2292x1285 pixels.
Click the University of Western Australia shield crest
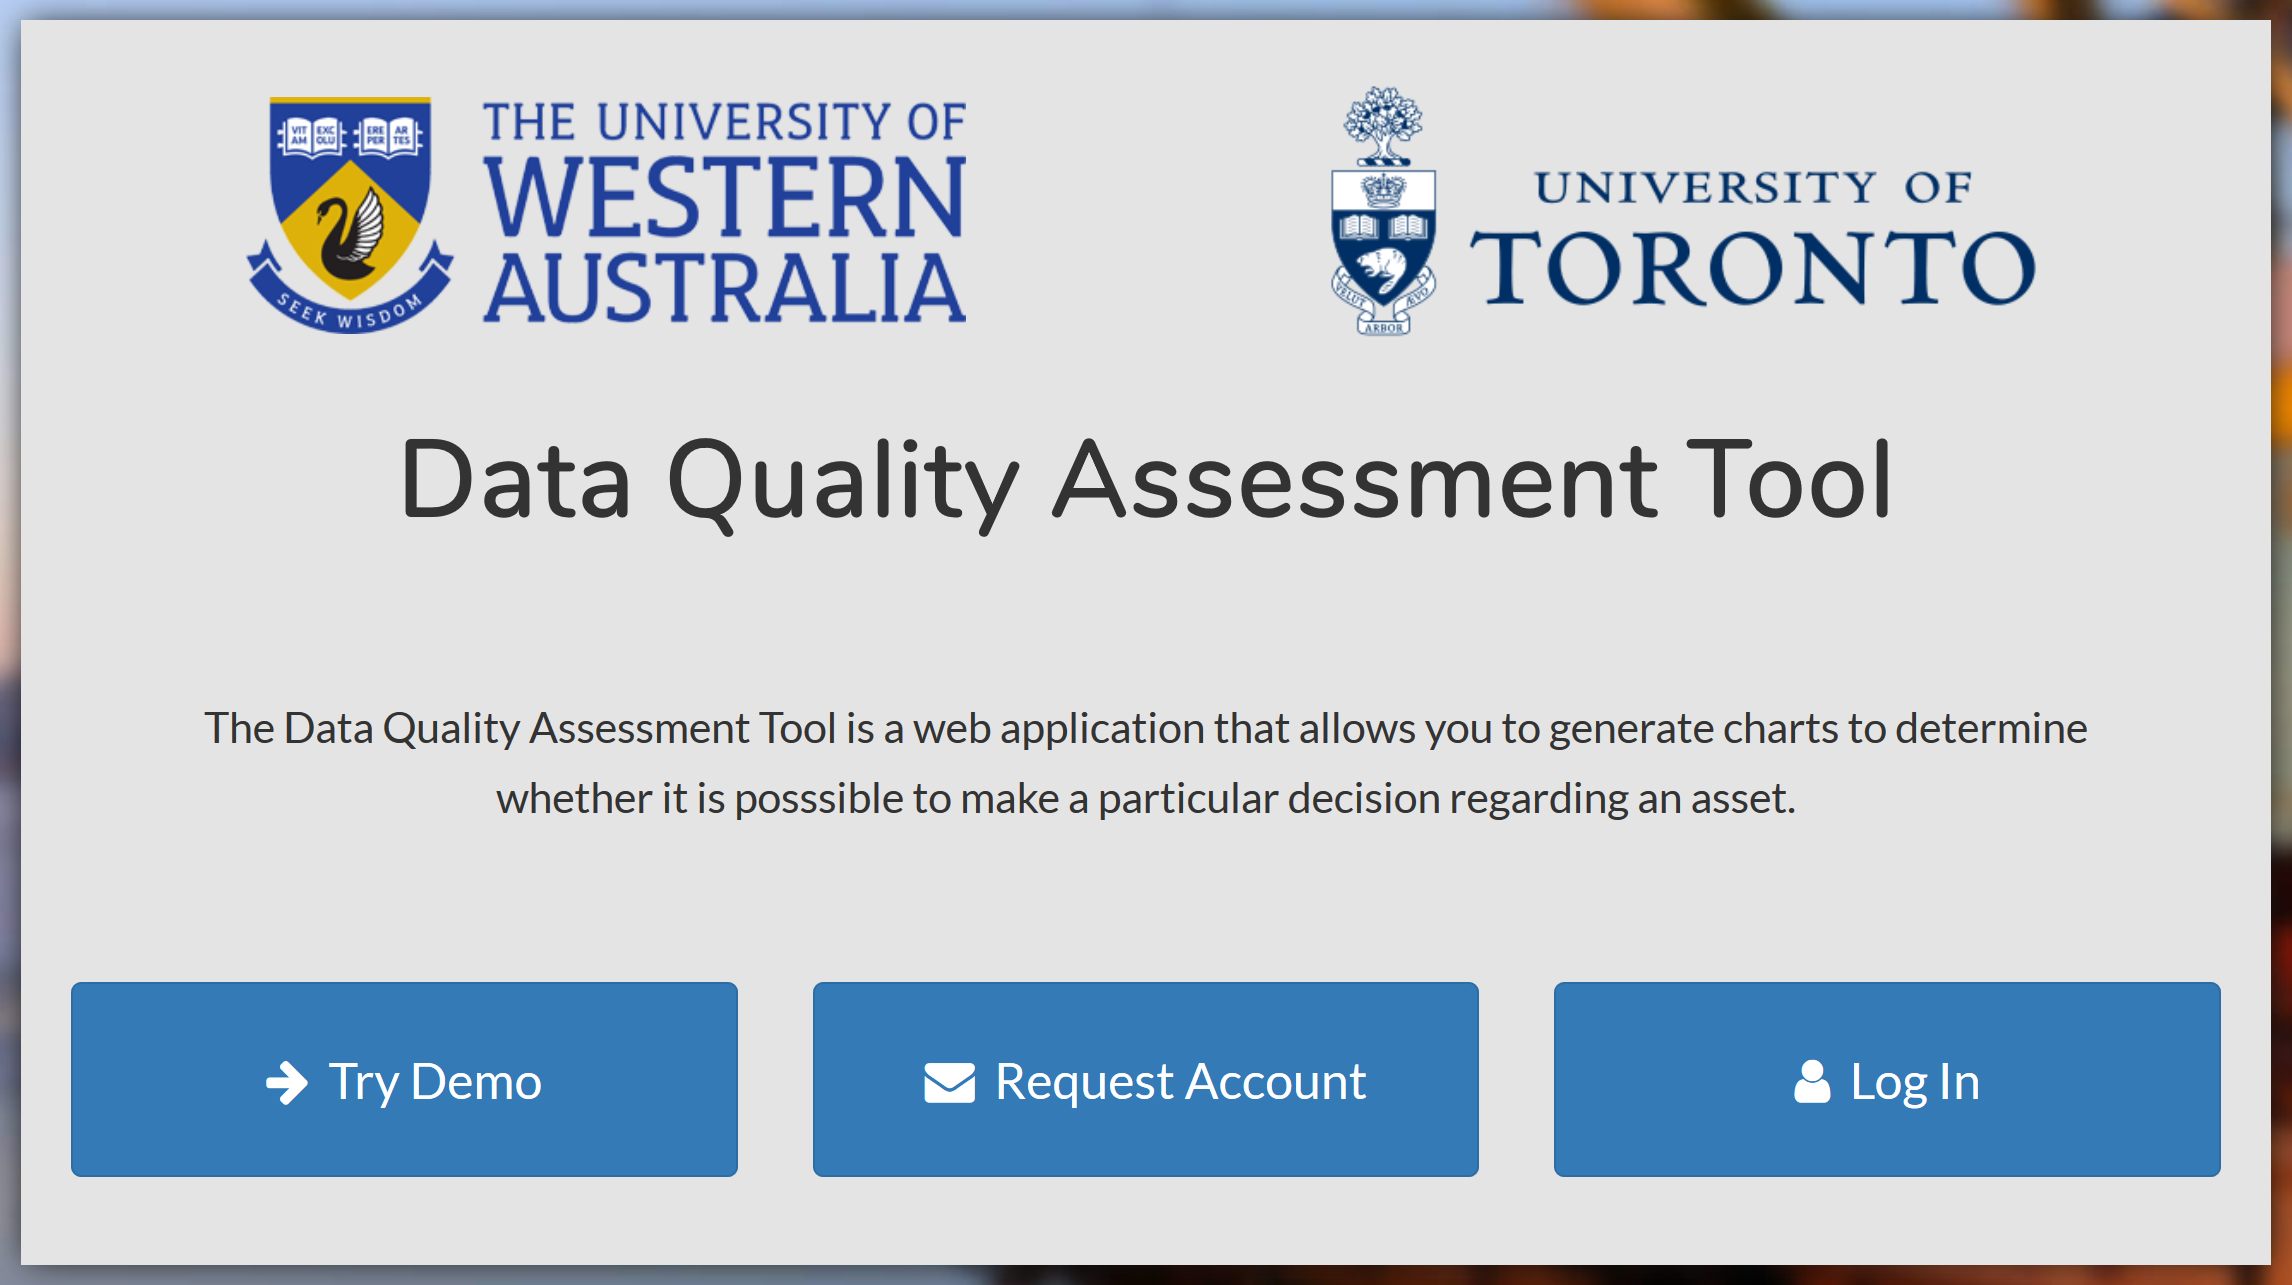click(350, 215)
